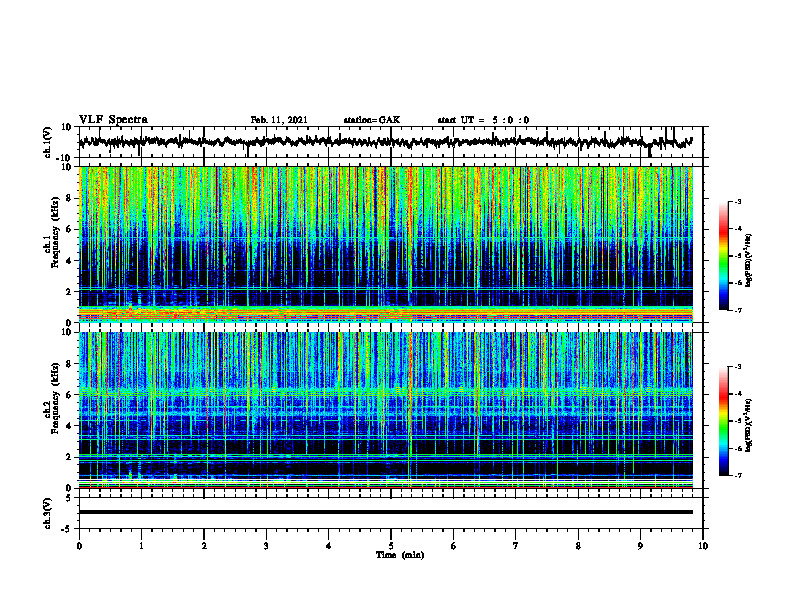Click the thick black ch.3 voltage line
This screenshot has height=612, width=792.
coord(385,512)
